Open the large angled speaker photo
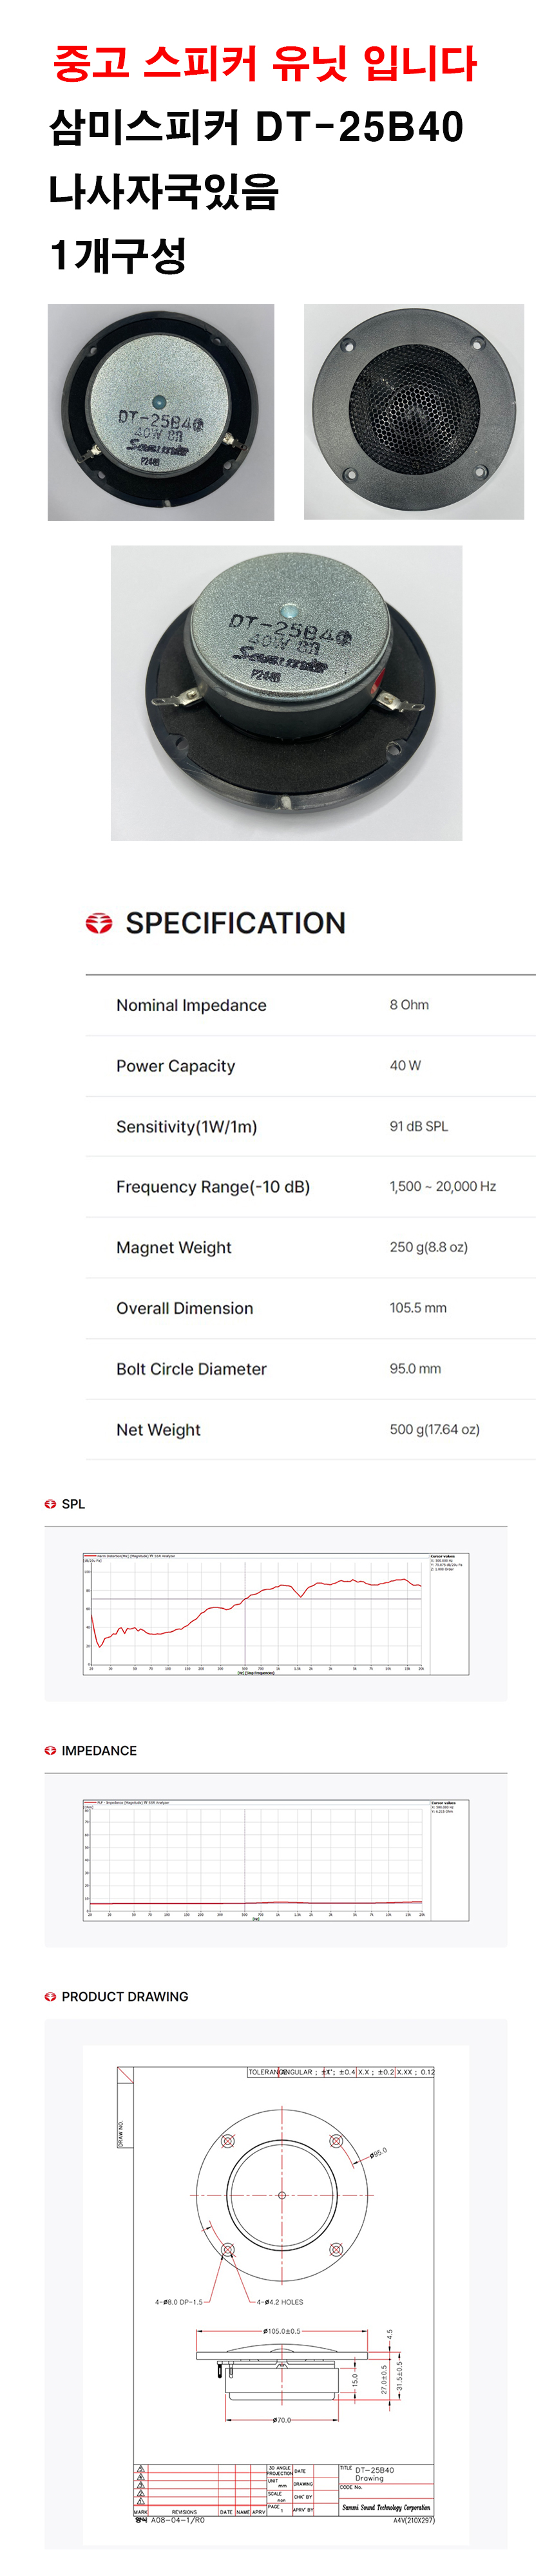Screen dimensions: 554x2576 click(x=286, y=692)
